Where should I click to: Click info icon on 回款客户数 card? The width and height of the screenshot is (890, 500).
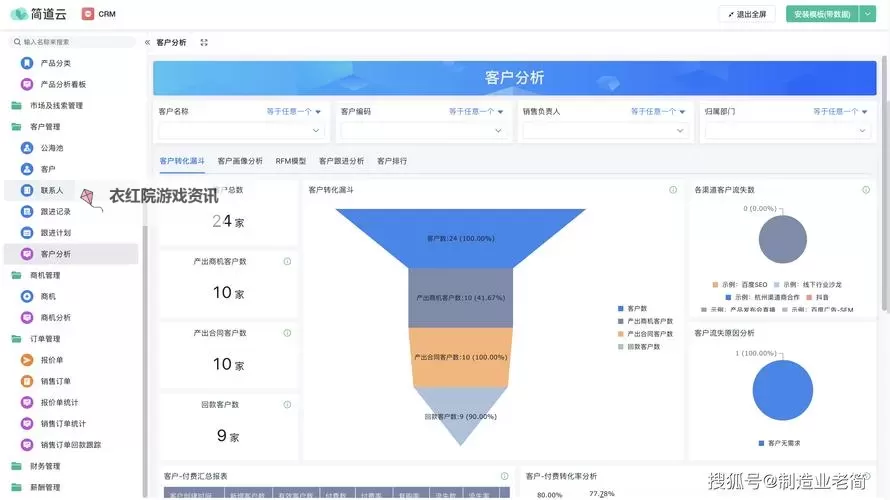click(x=287, y=405)
